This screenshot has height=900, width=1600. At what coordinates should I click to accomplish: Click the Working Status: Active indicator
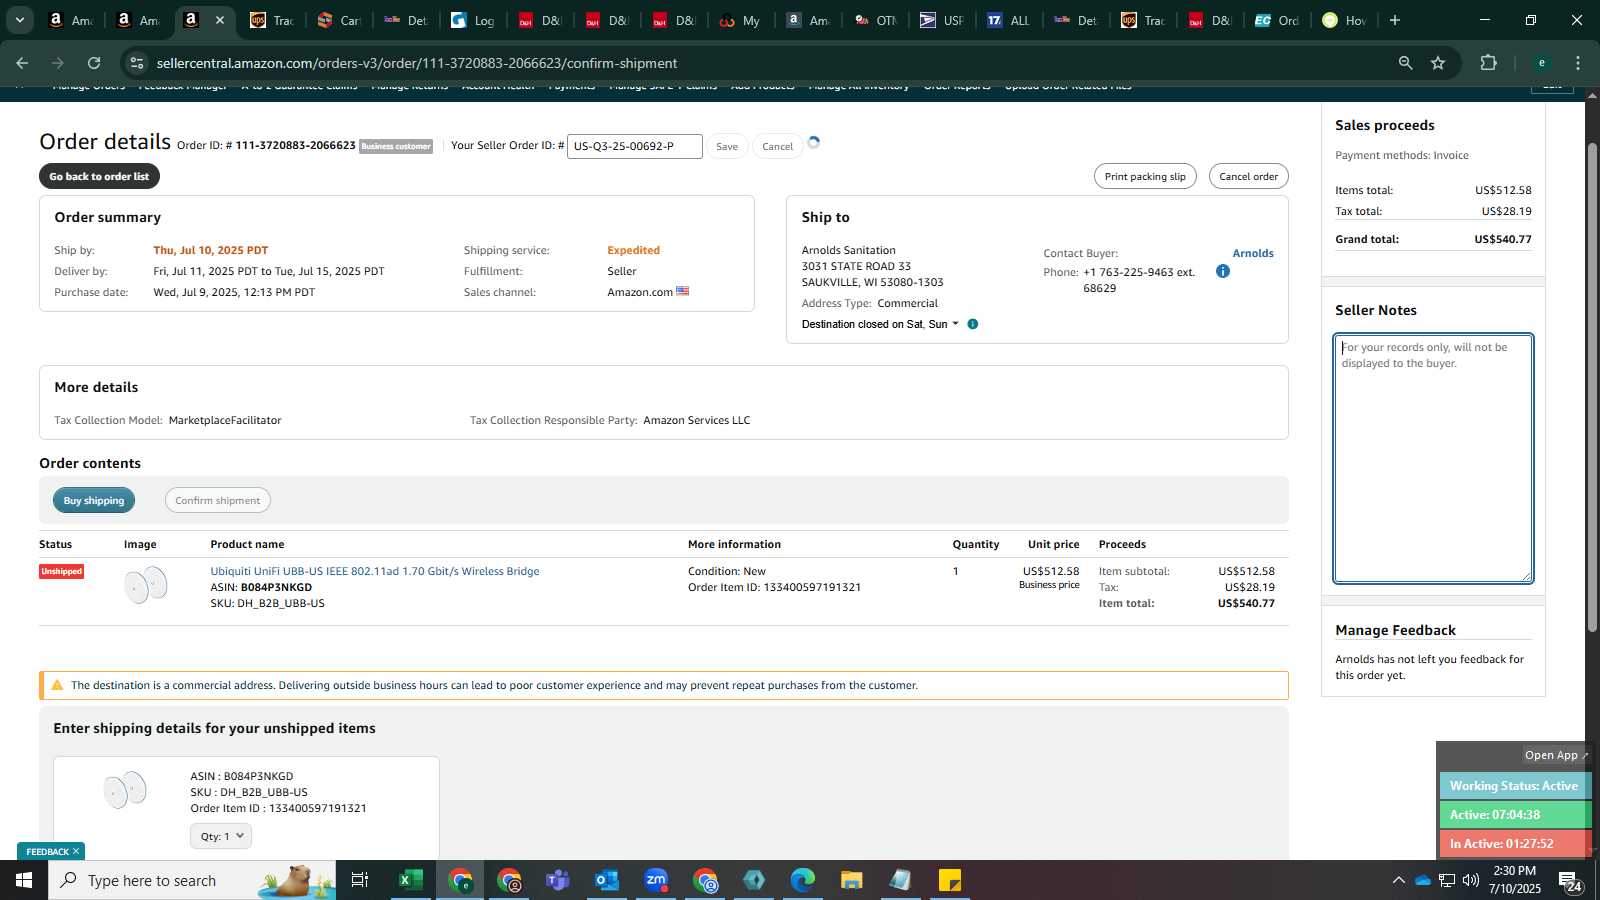(1514, 786)
